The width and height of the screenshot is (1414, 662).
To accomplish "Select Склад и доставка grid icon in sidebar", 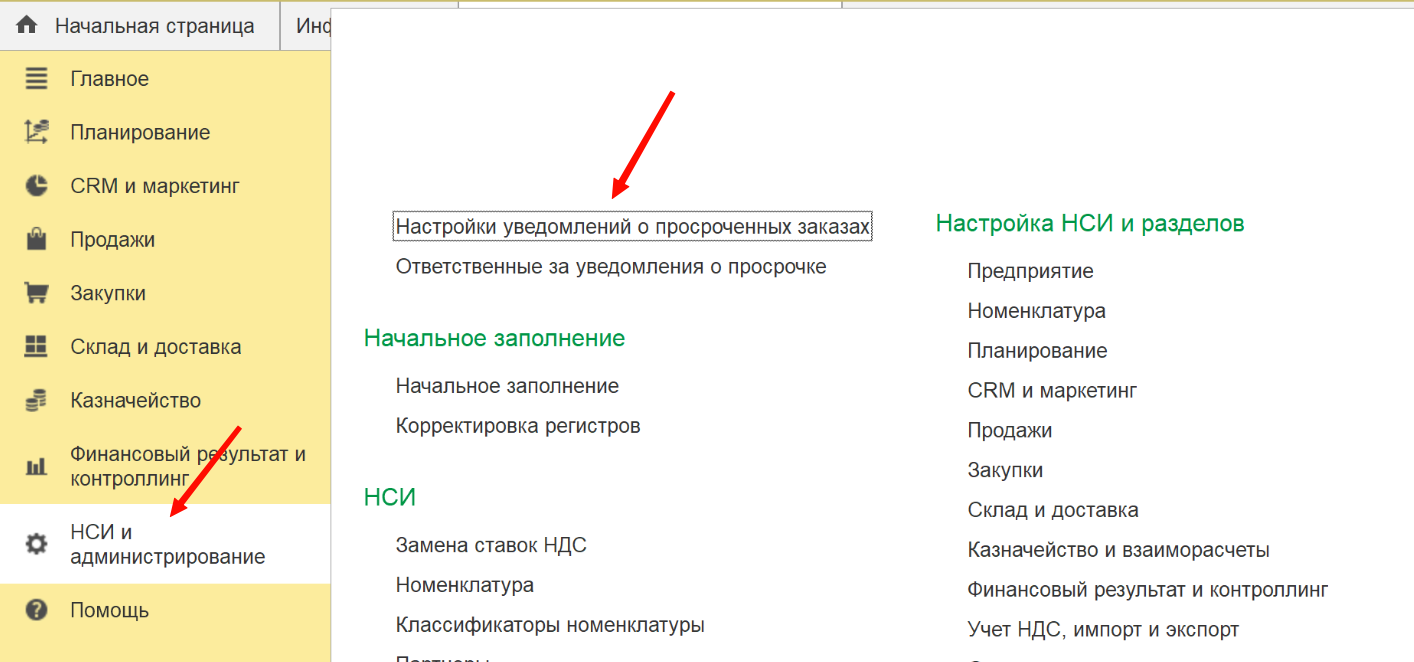I will 36,347.
